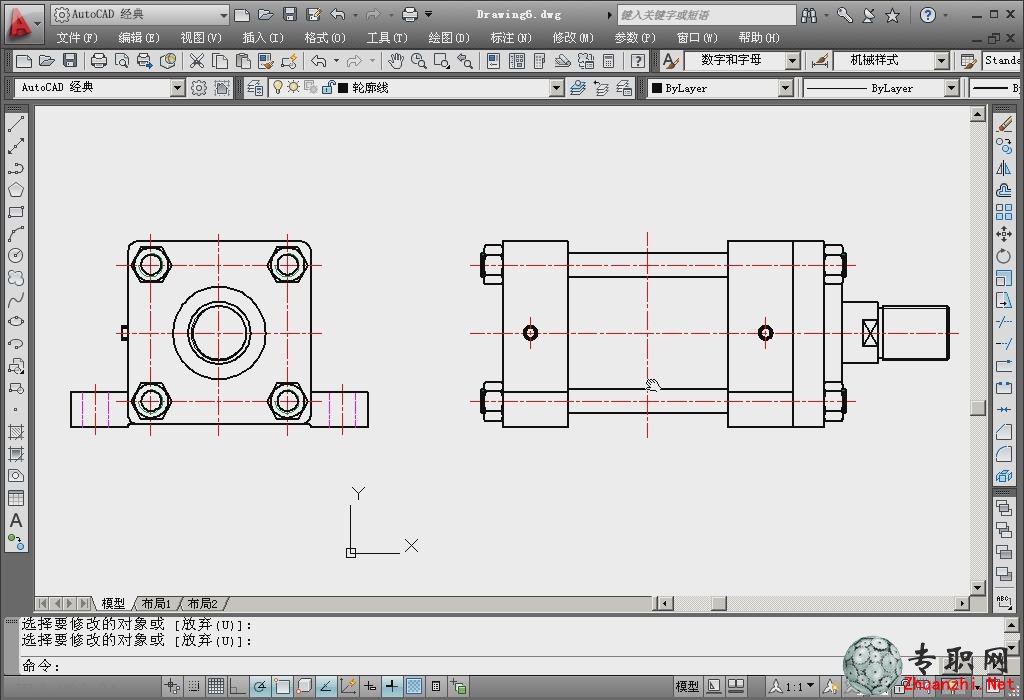Select the Rotate tool
The height and width of the screenshot is (700, 1024).
(x=1004, y=256)
